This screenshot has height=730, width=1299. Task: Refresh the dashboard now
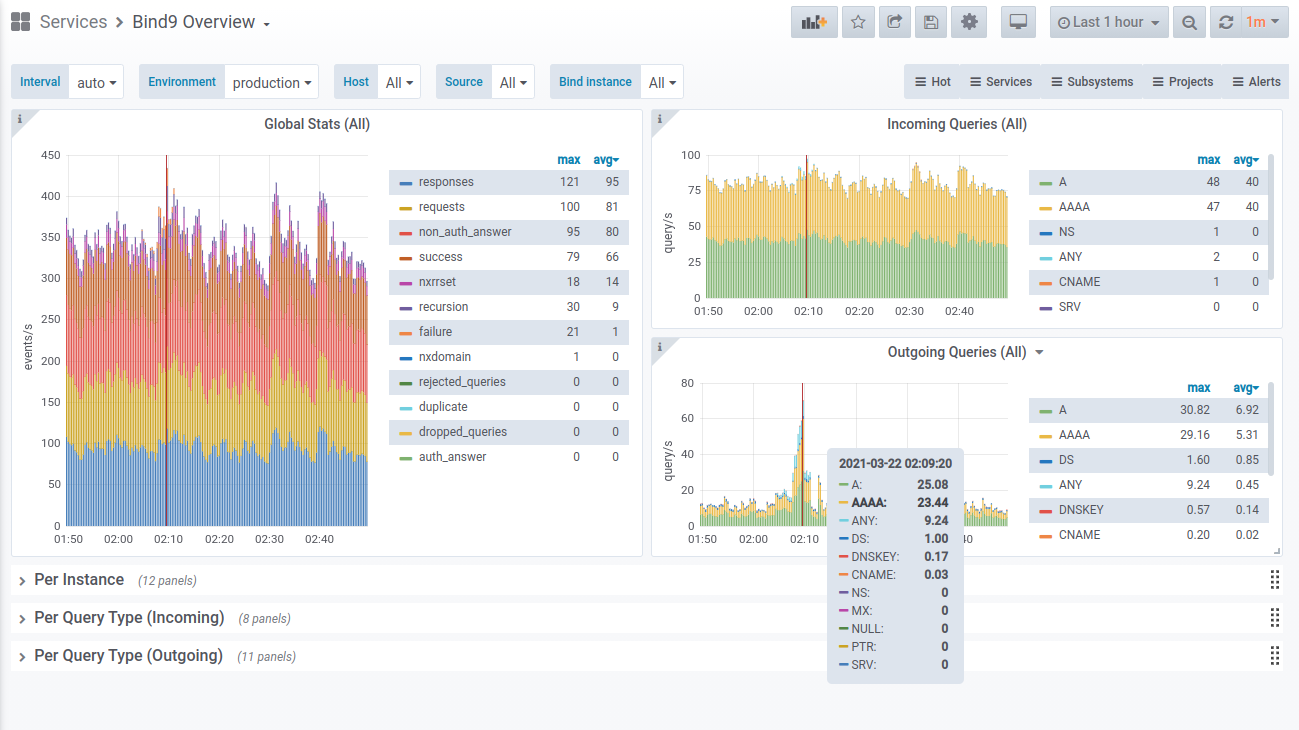(x=1226, y=22)
